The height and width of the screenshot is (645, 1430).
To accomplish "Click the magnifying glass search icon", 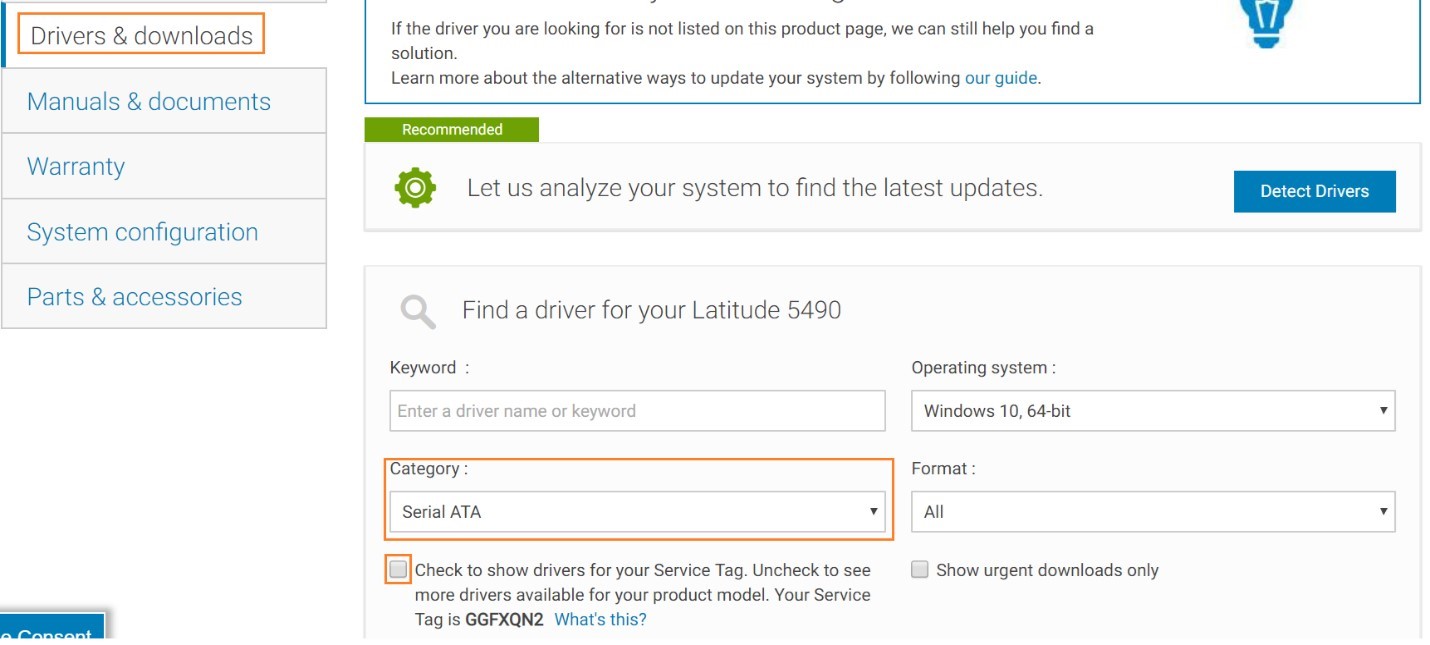I will pyautogui.click(x=418, y=311).
